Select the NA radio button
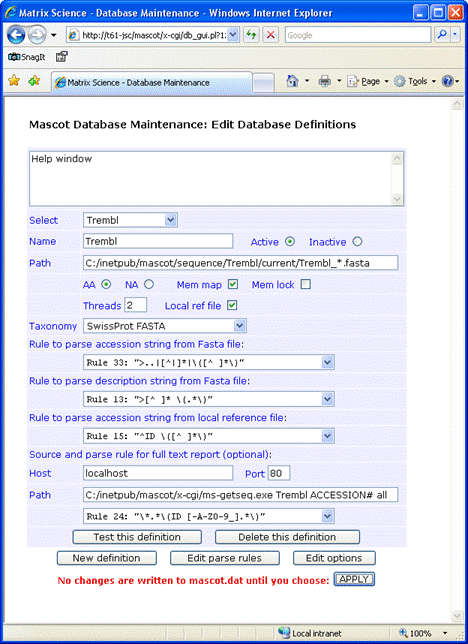The height and width of the screenshot is (644, 468). pos(149,284)
